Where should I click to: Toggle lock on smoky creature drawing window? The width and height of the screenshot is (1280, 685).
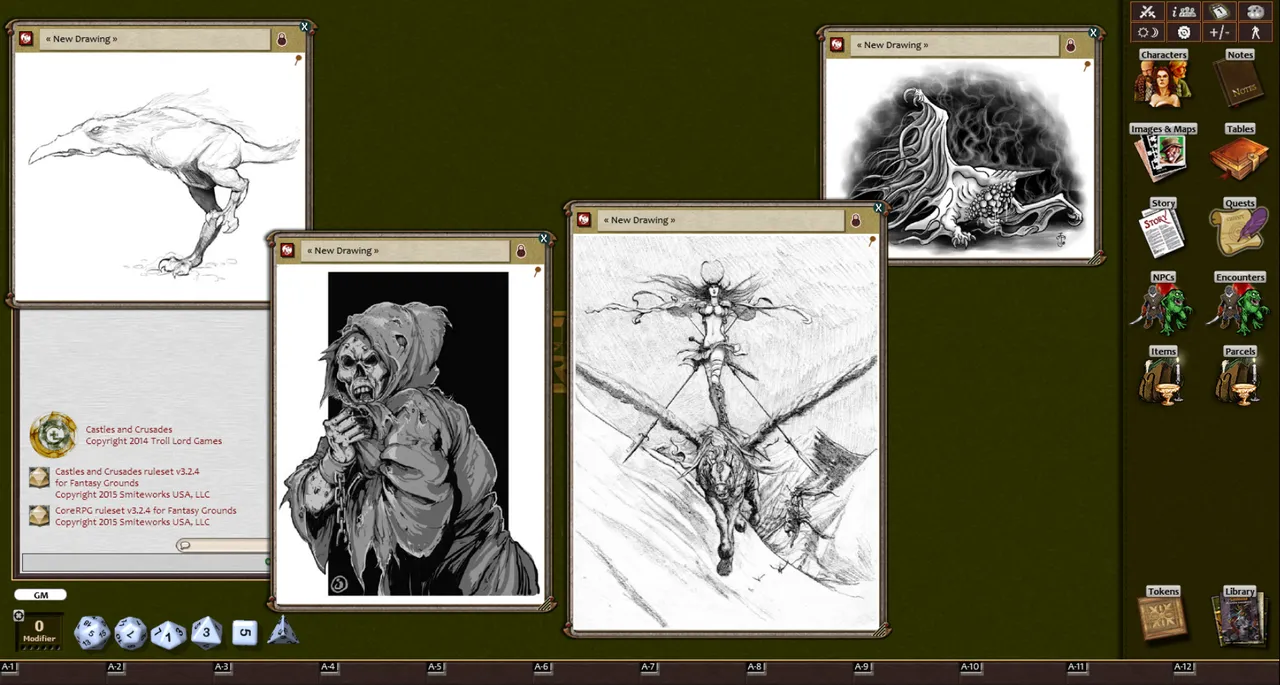(x=1071, y=45)
